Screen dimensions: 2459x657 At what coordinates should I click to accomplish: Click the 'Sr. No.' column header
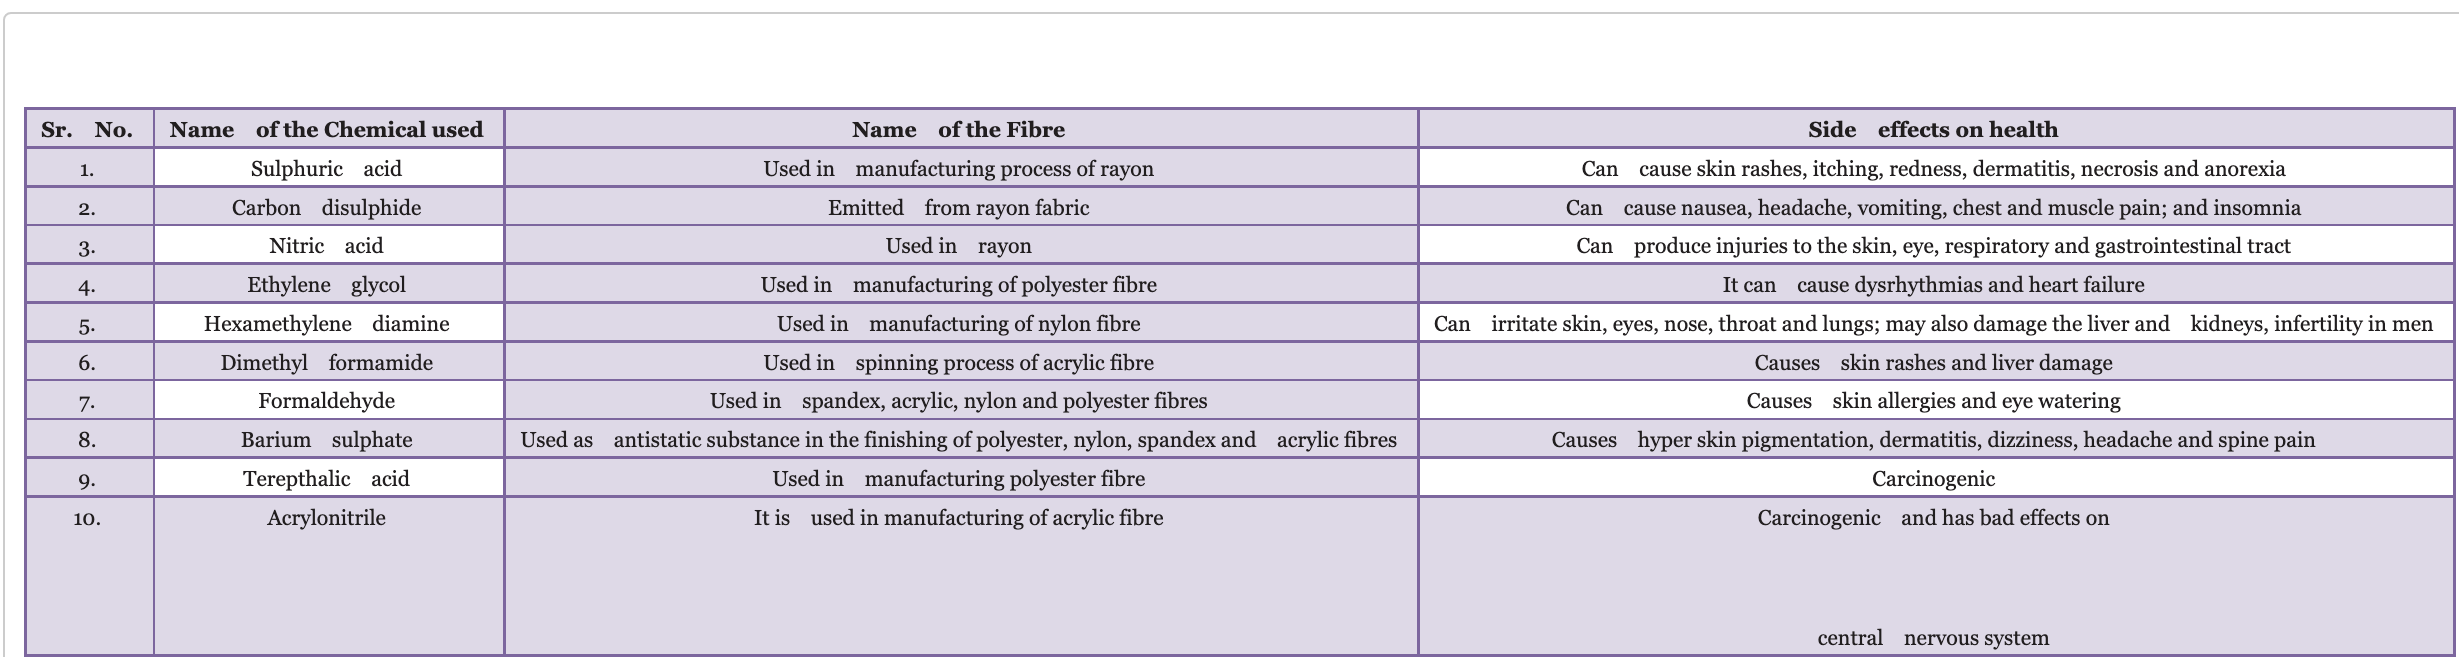point(89,129)
